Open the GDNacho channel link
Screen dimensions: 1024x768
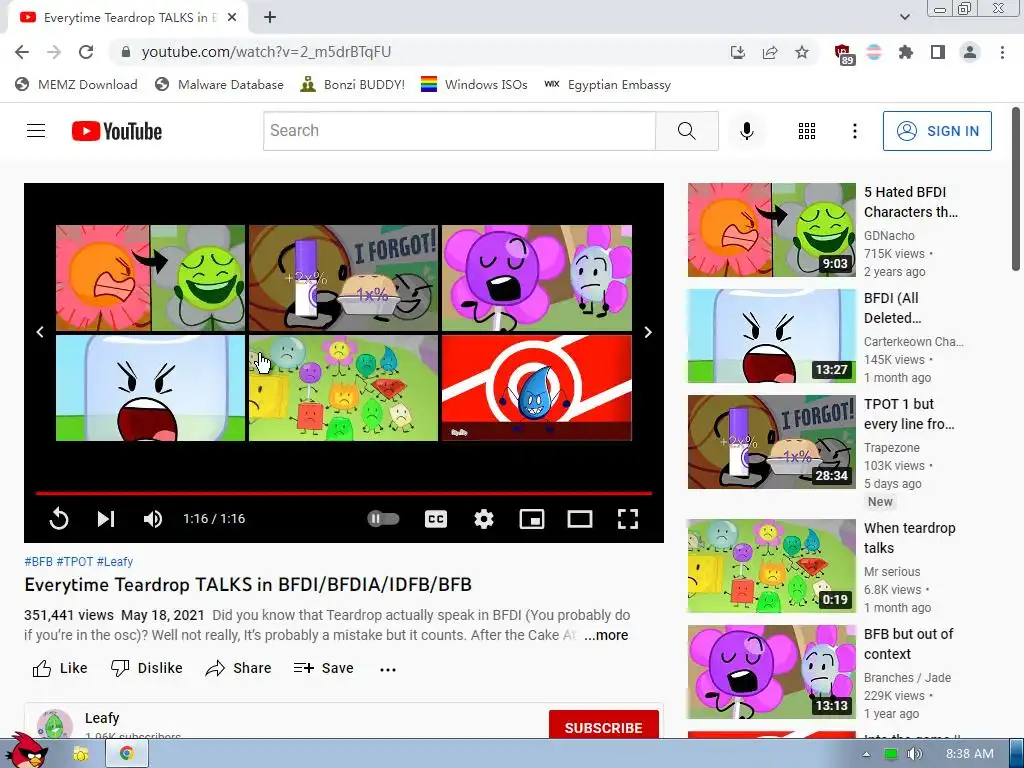click(889, 236)
